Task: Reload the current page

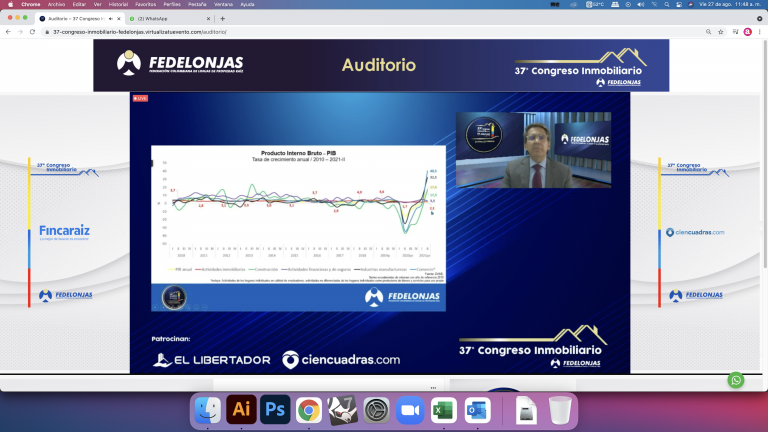Action: (32, 32)
